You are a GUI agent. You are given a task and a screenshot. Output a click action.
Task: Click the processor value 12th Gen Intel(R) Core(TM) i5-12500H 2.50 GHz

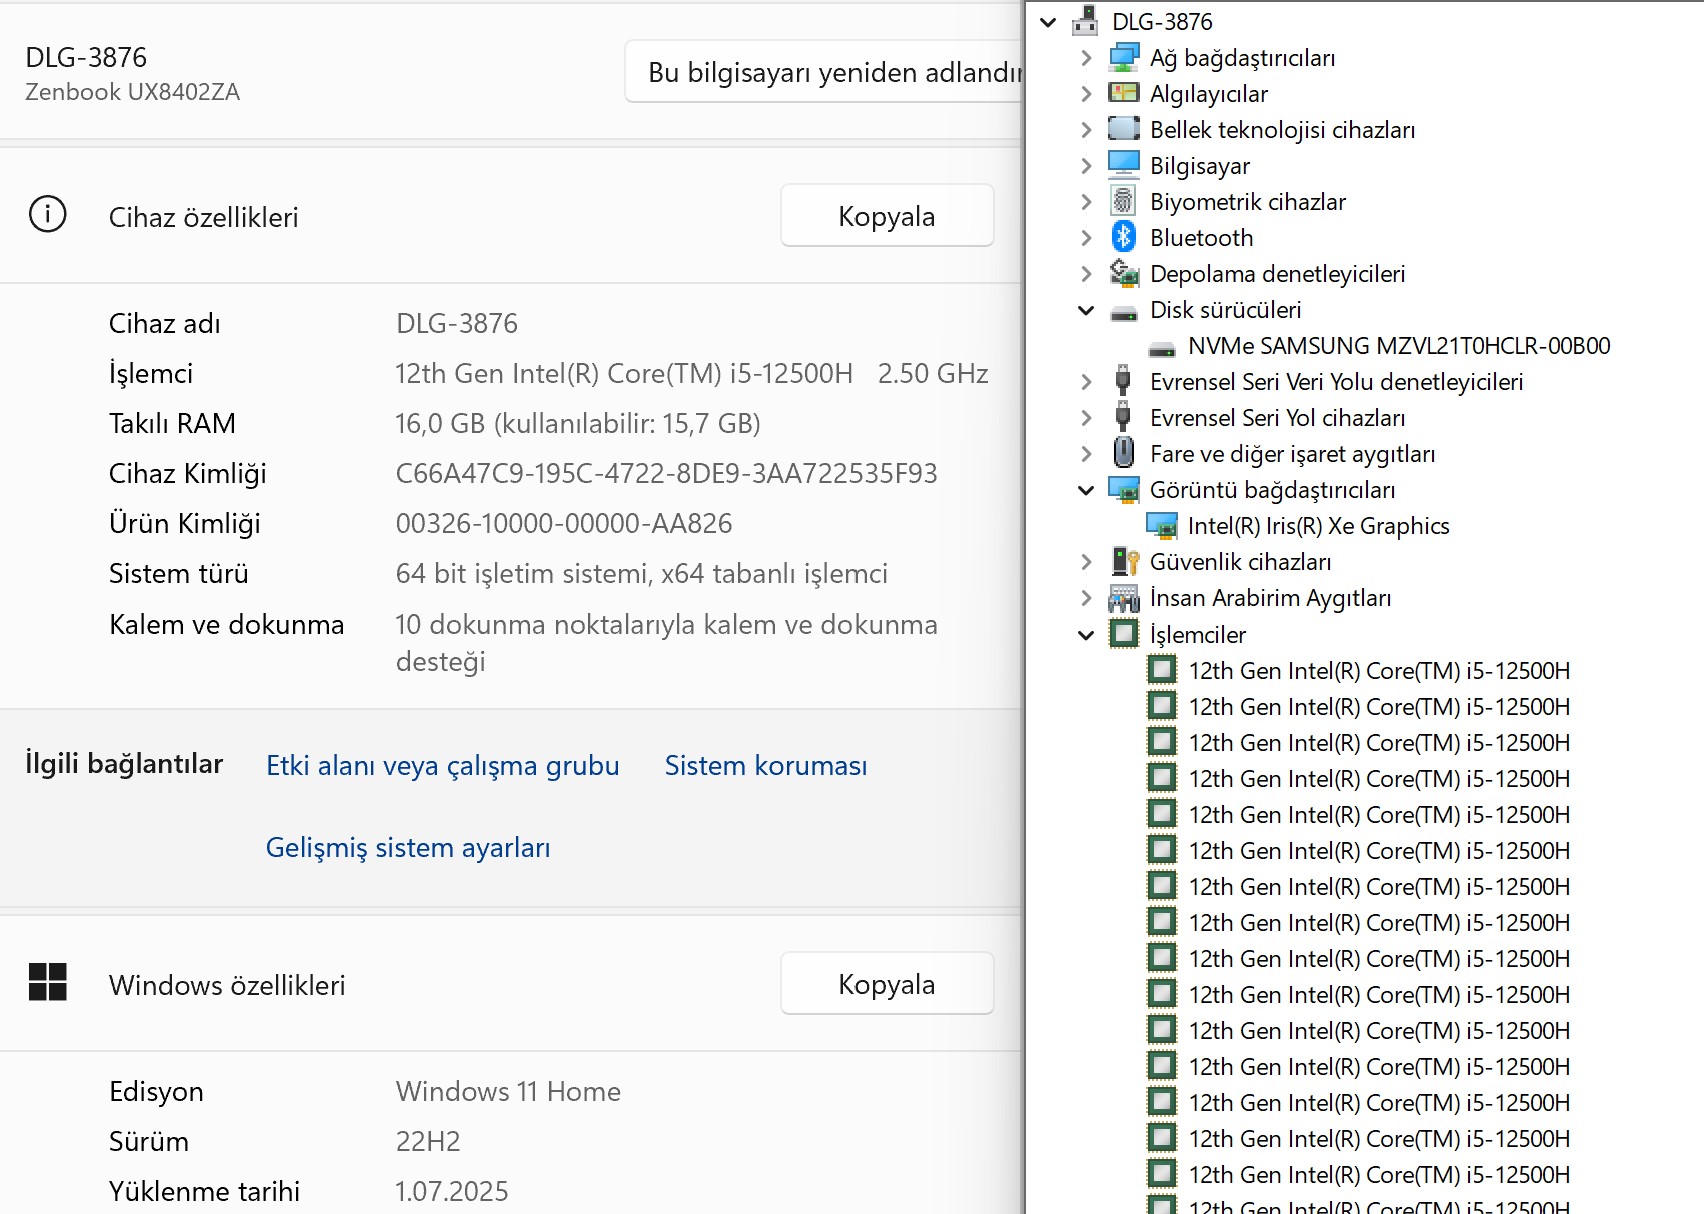click(692, 374)
